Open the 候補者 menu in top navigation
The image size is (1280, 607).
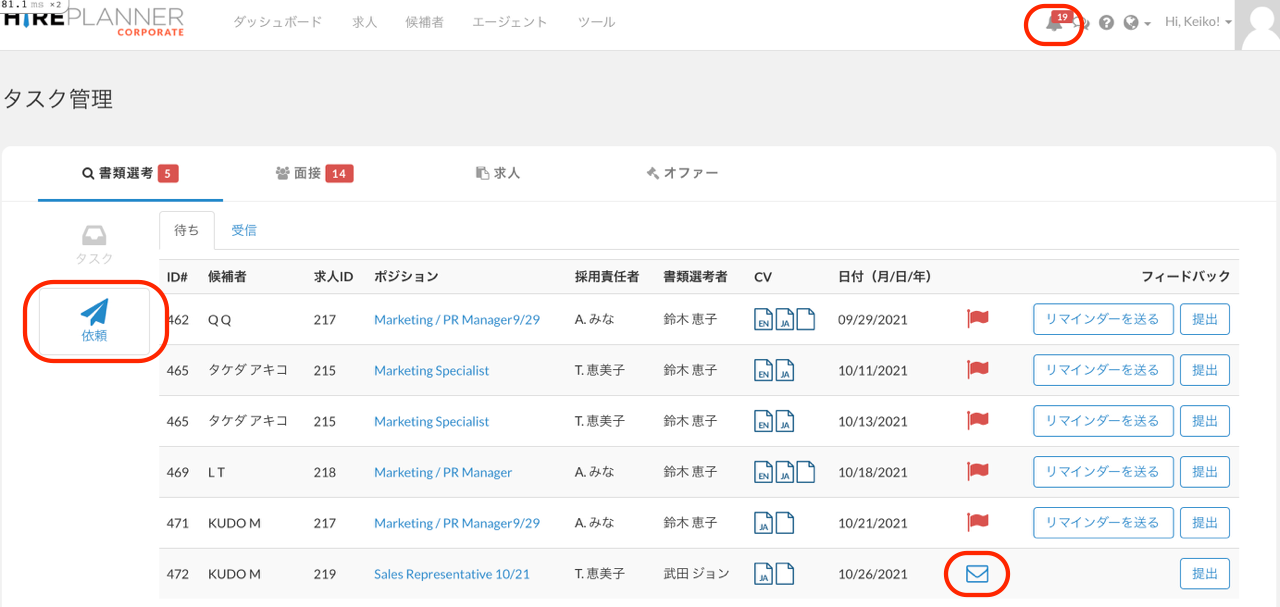point(424,22)
